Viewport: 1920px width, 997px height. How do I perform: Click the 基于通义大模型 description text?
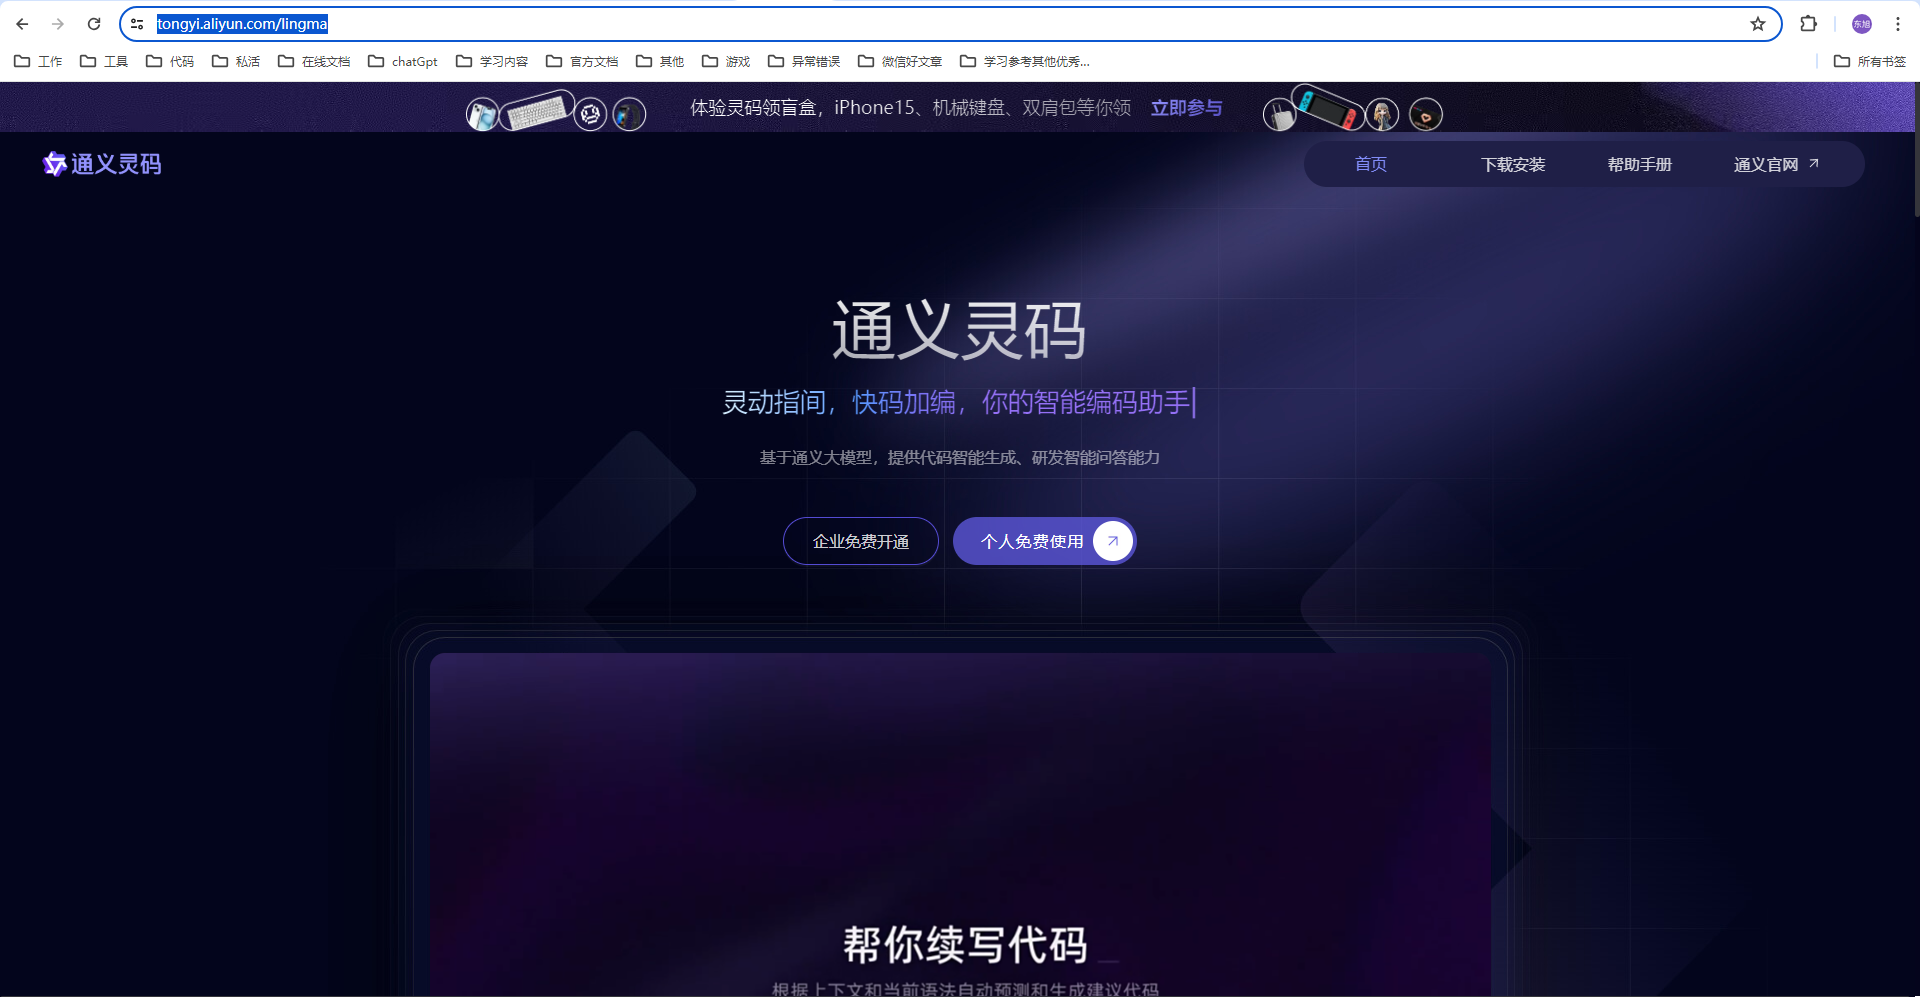[x=960, y=458]
